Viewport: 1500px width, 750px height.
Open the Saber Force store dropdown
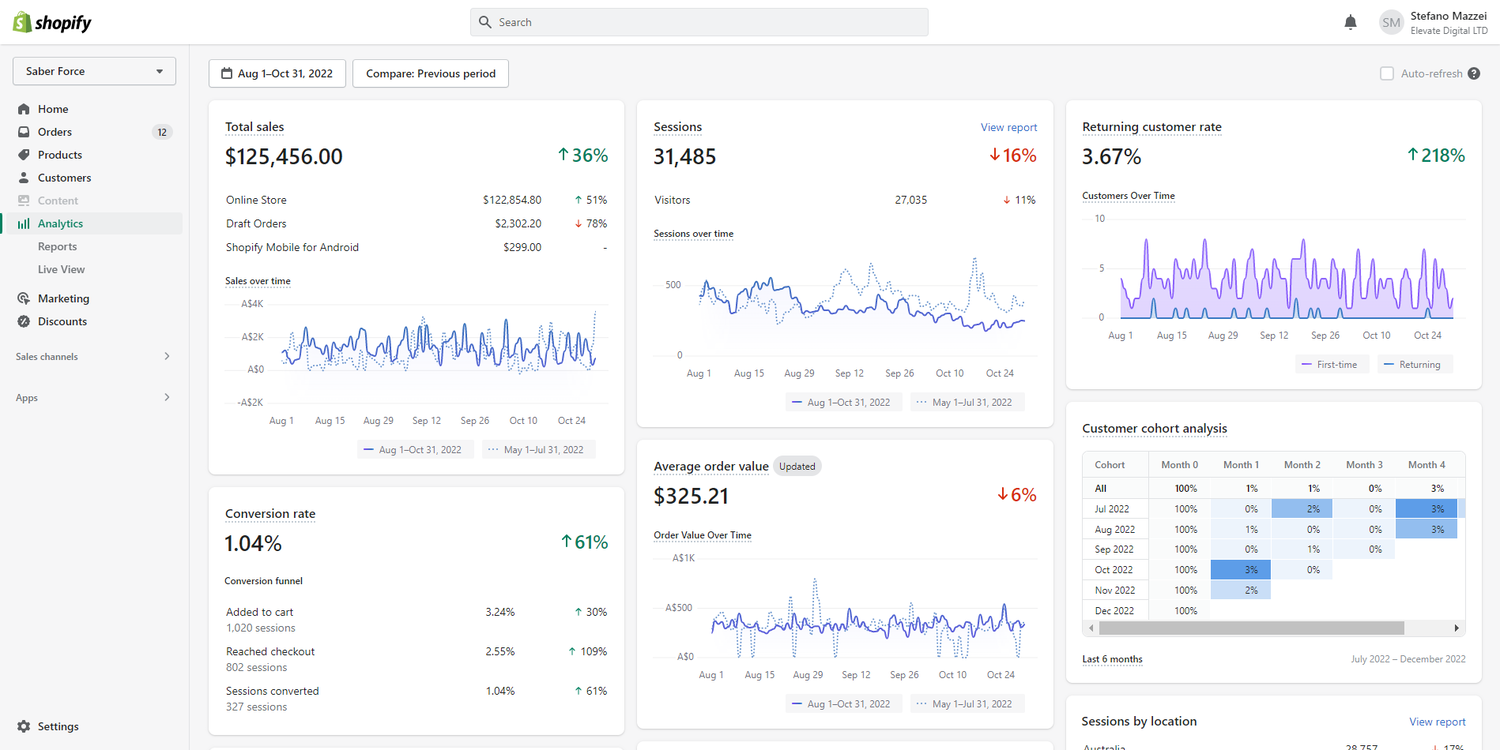pos(94,71)
